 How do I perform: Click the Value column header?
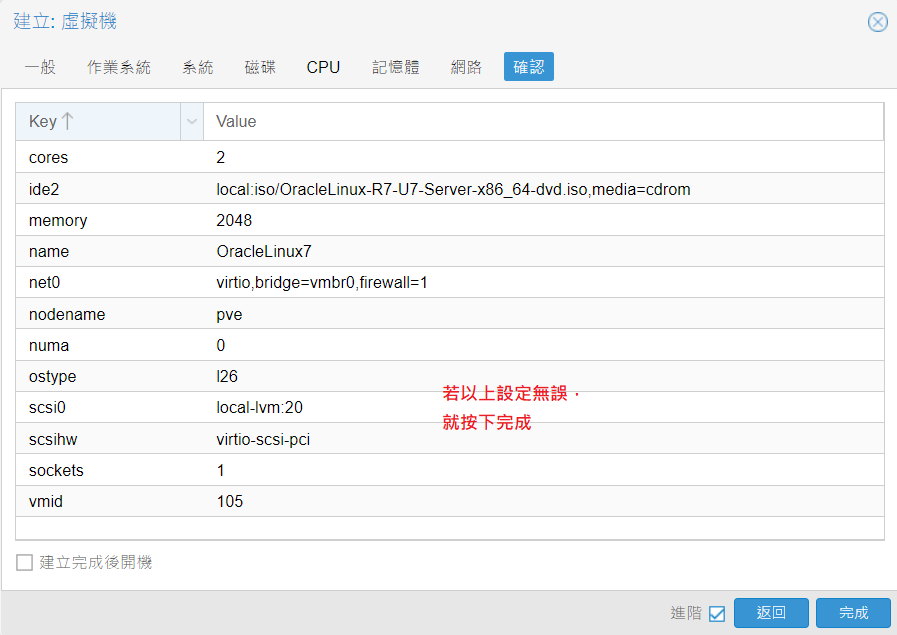pos(543,122)
